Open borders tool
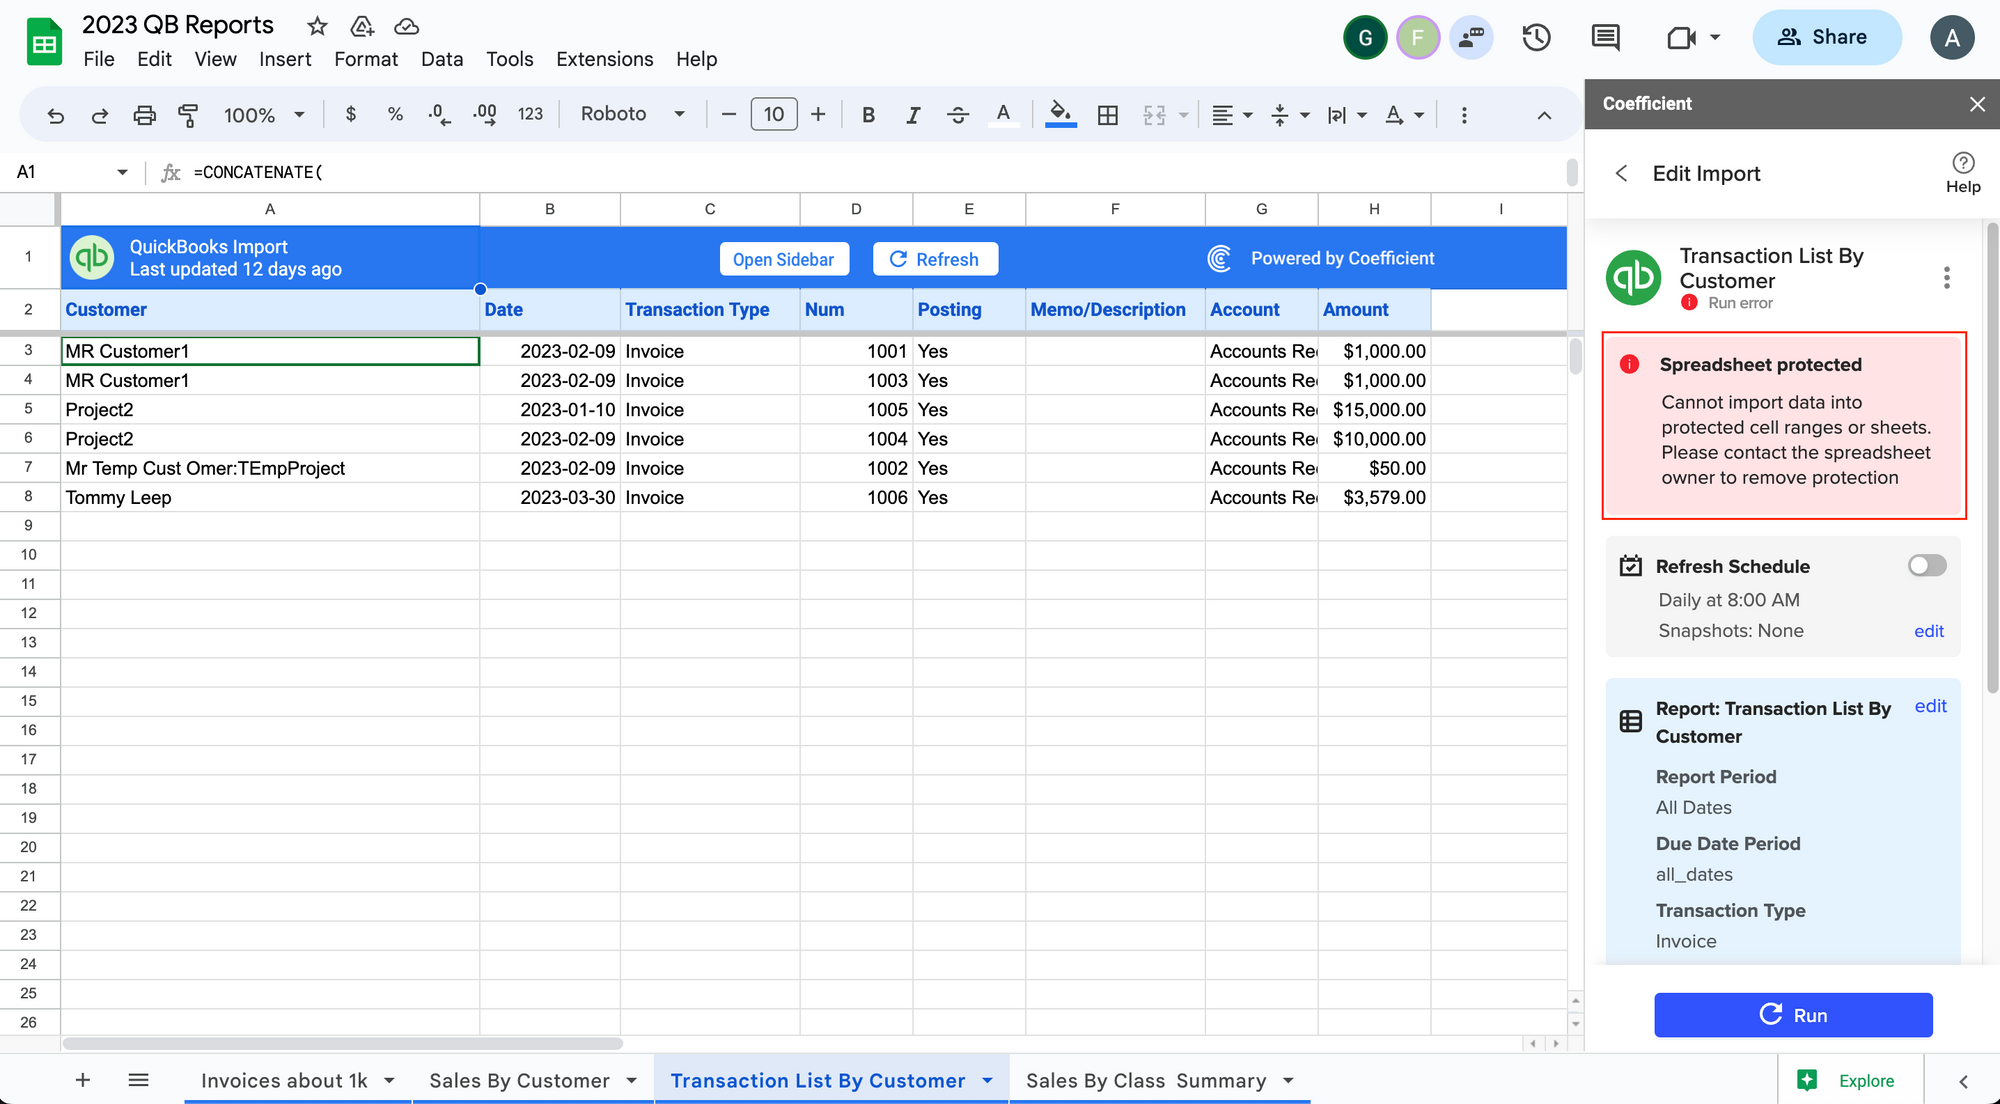Screen dimensions: 2000x1104 pos(1108,115)
